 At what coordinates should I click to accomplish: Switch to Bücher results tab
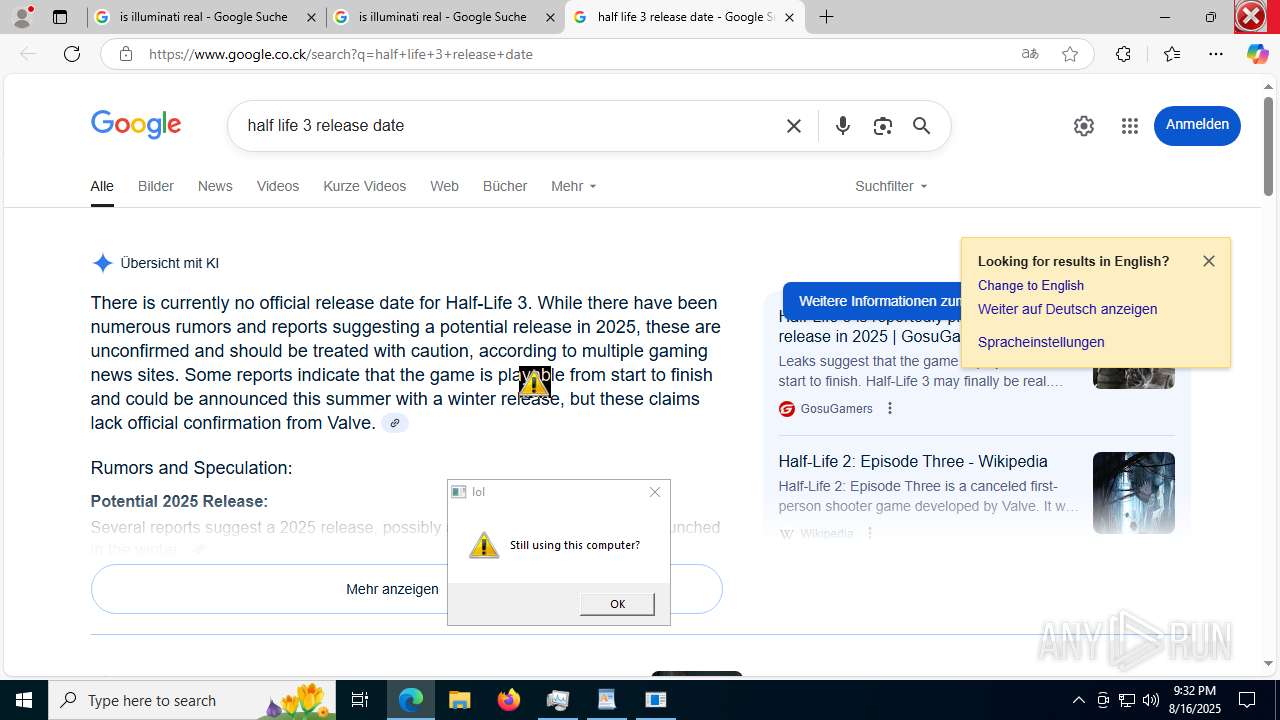(x=505, y=186)
